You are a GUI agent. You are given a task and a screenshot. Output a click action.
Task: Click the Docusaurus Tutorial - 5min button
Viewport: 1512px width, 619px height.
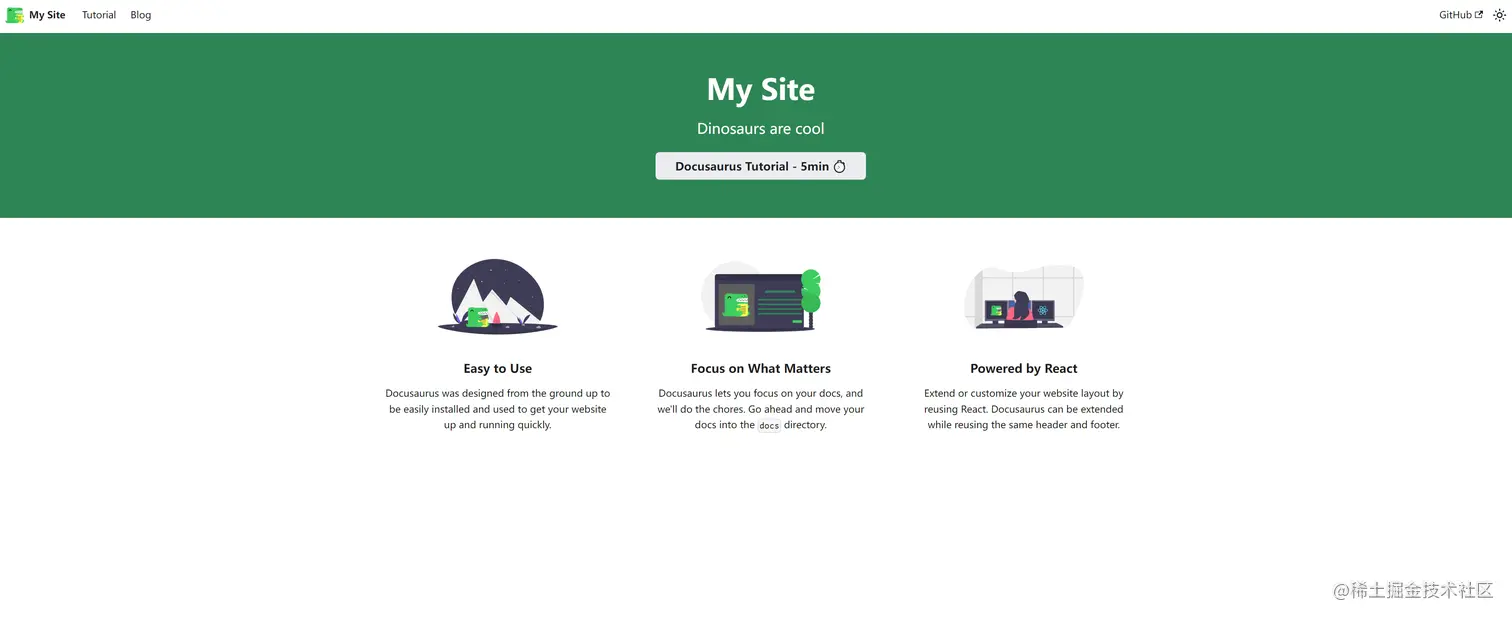coord(760,166)
